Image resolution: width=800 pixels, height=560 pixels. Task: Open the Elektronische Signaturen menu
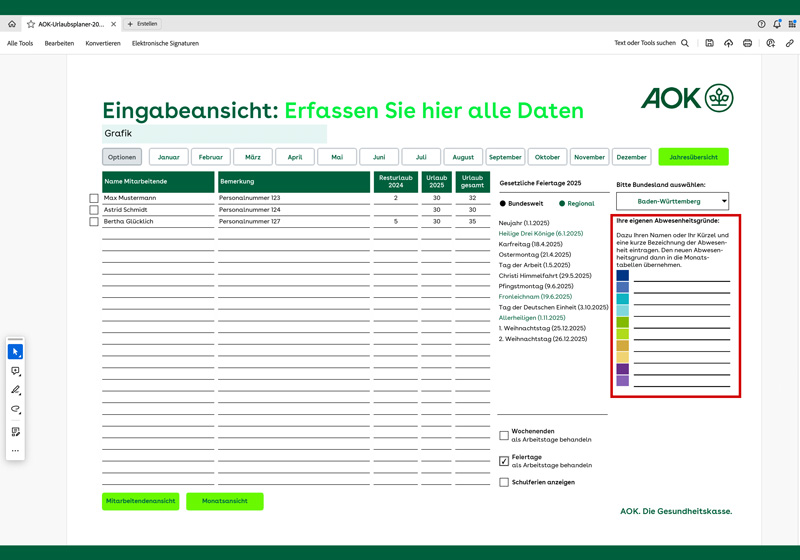pyautogui.click(x=165, y=43)
